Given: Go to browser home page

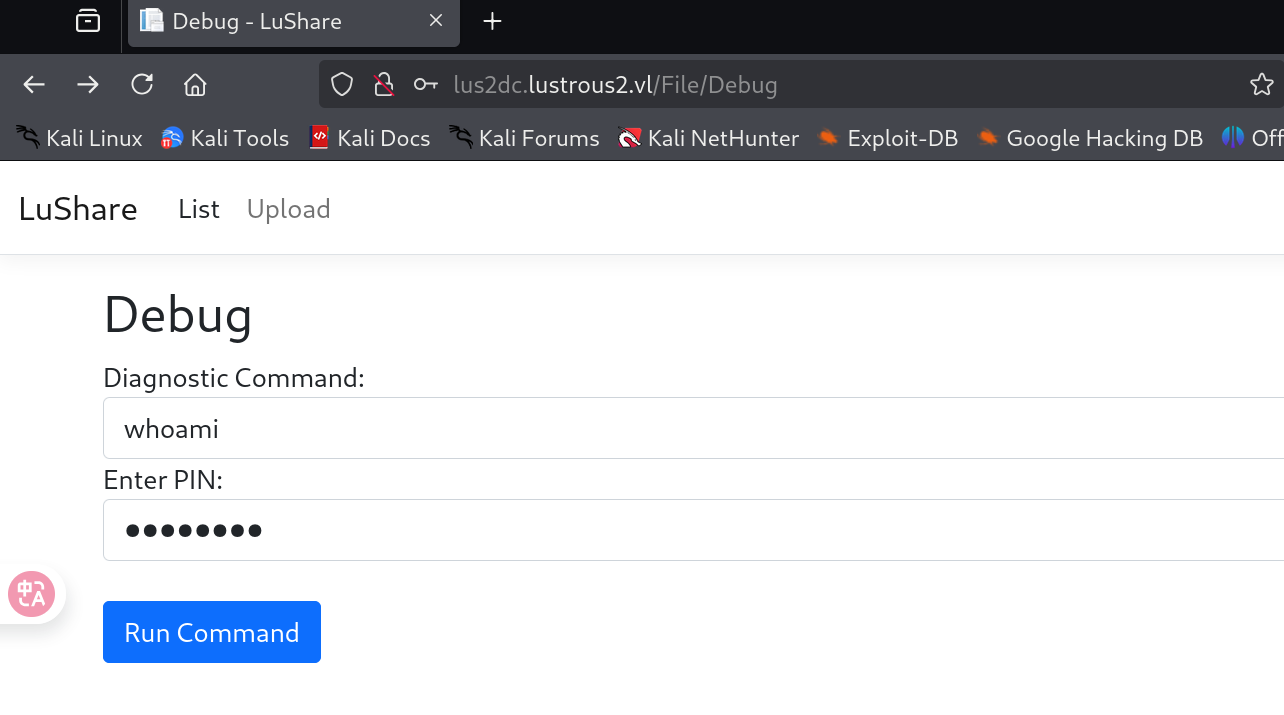Looking at the screenshot, I should click(x=195, y=85).
